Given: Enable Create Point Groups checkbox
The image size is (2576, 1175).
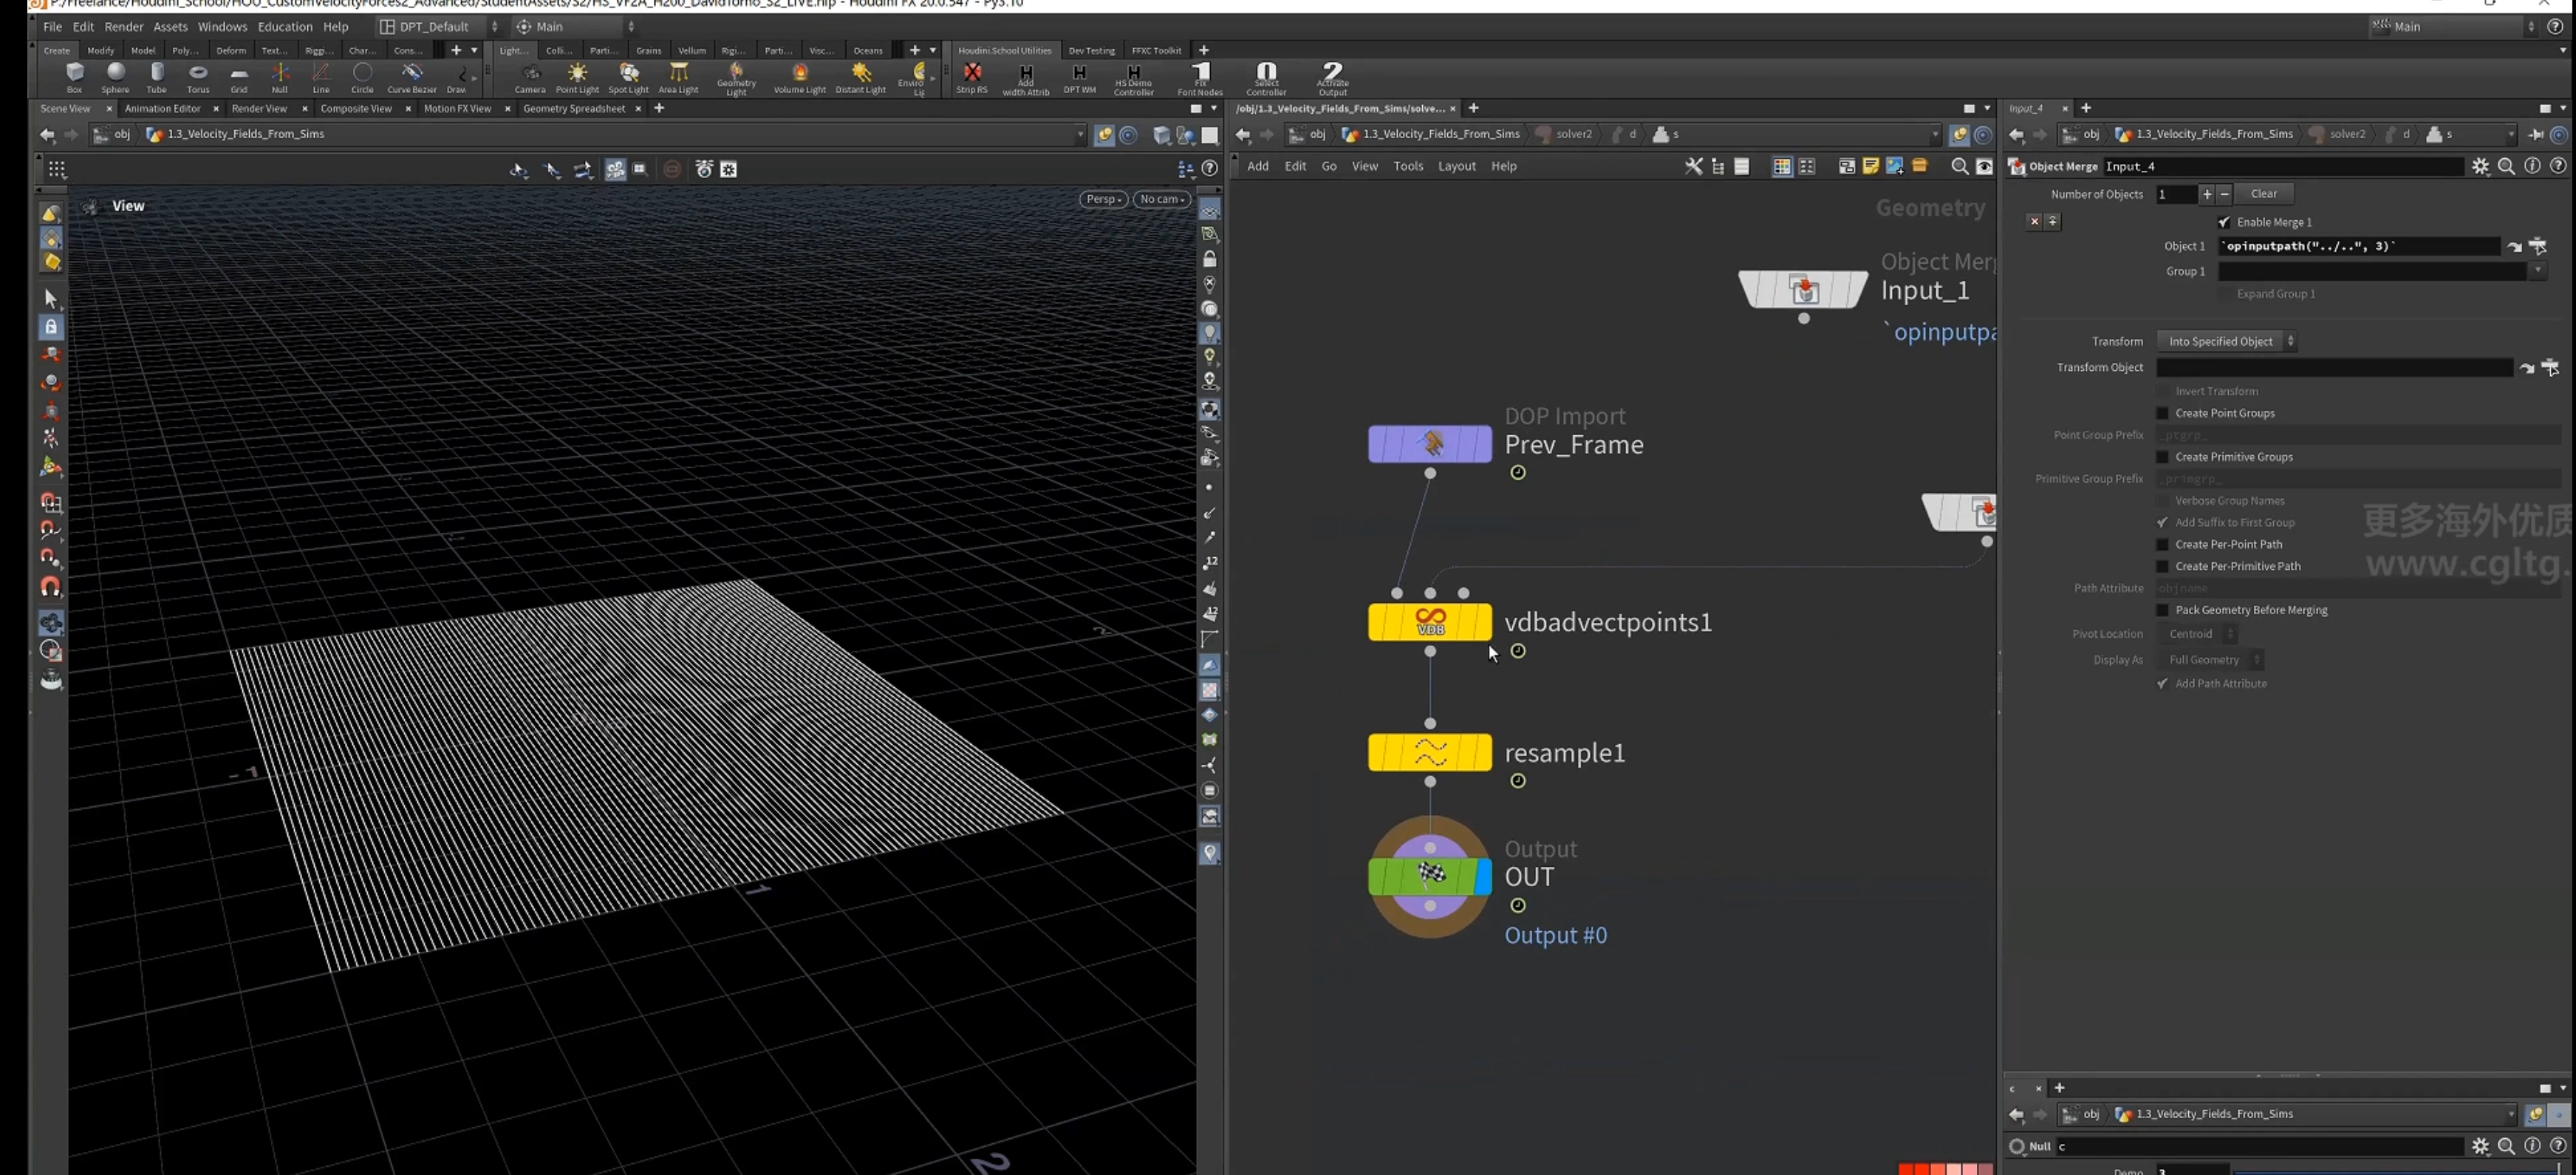Looking at the screenshot, I should [x=2162, y=413].
